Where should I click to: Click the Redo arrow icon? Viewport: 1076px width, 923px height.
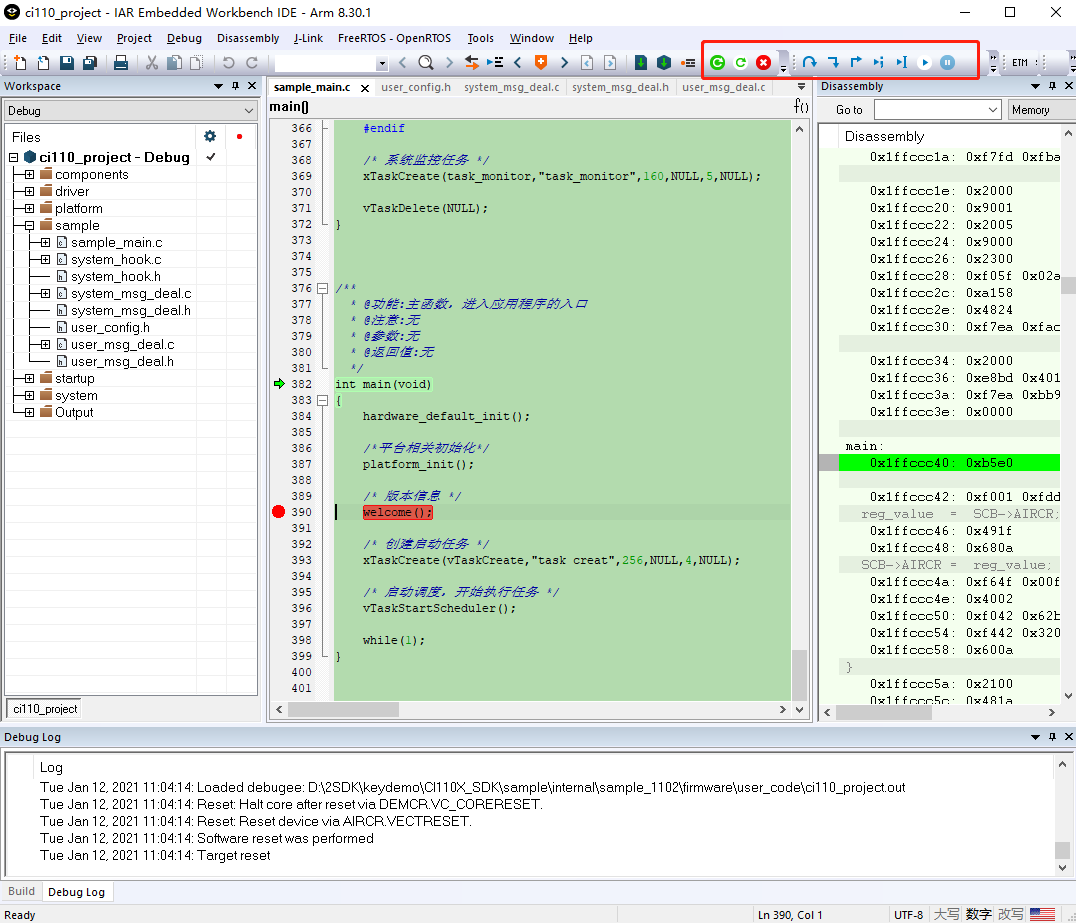252,63
